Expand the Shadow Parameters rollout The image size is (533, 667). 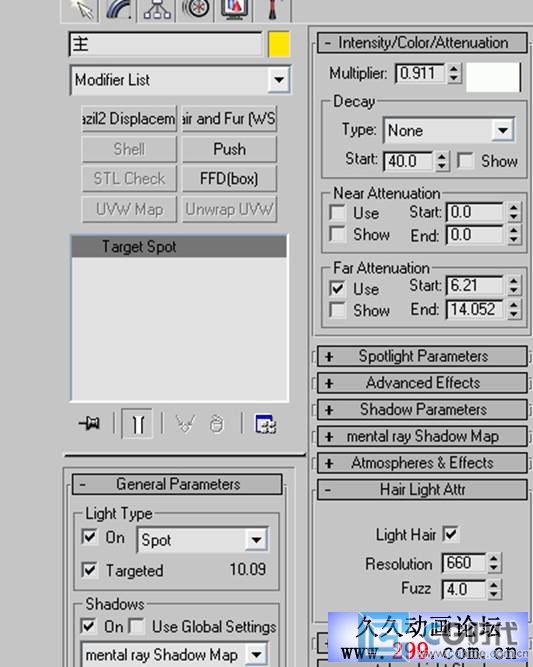click(x=422, y=410)
